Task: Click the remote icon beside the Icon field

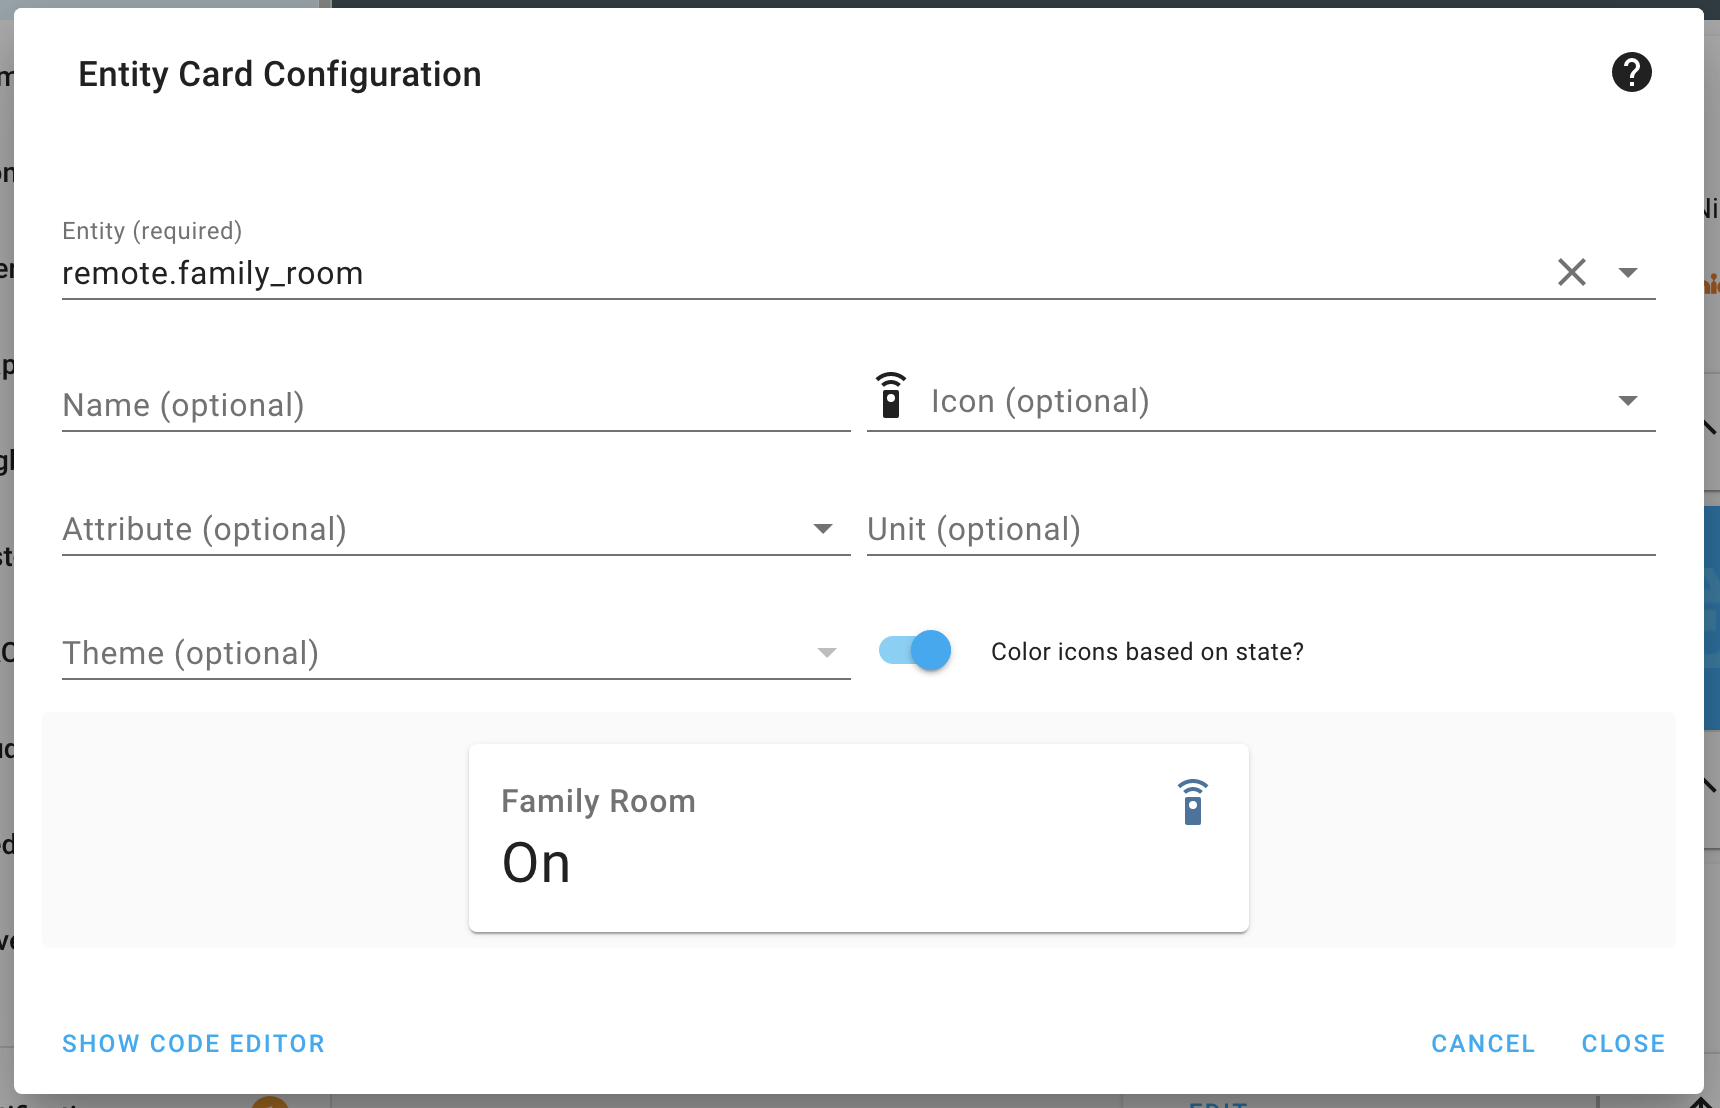Action: 890,396
